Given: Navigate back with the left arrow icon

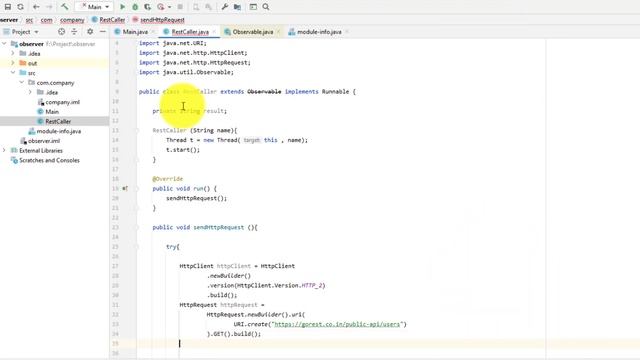Looking at the screenshot, I should click(x=36, y=7).
